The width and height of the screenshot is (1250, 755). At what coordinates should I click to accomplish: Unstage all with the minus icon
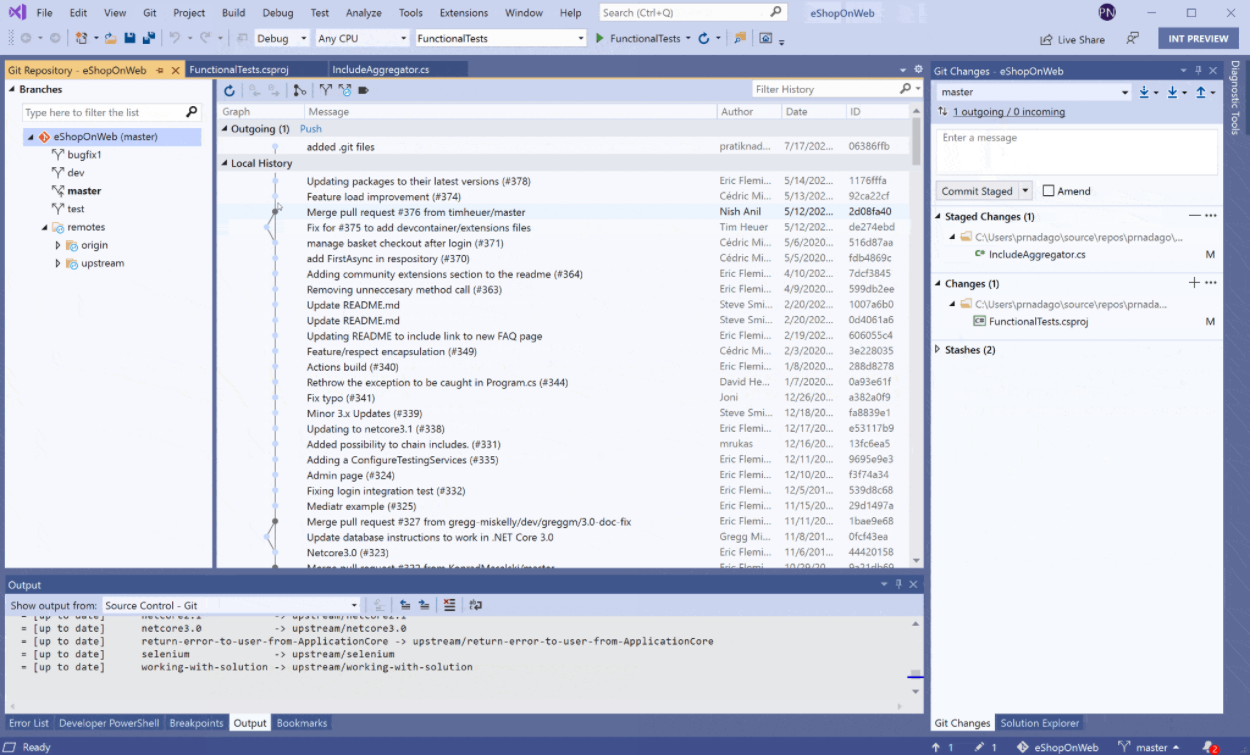pyautogui.click(x=1193, y=216)
